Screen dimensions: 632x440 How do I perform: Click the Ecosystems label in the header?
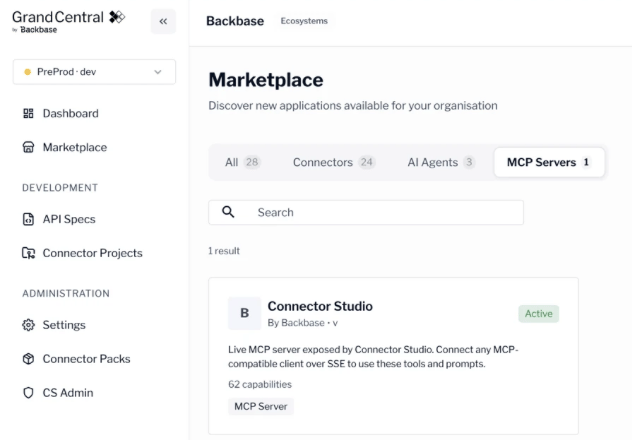[x=304, y=21]
